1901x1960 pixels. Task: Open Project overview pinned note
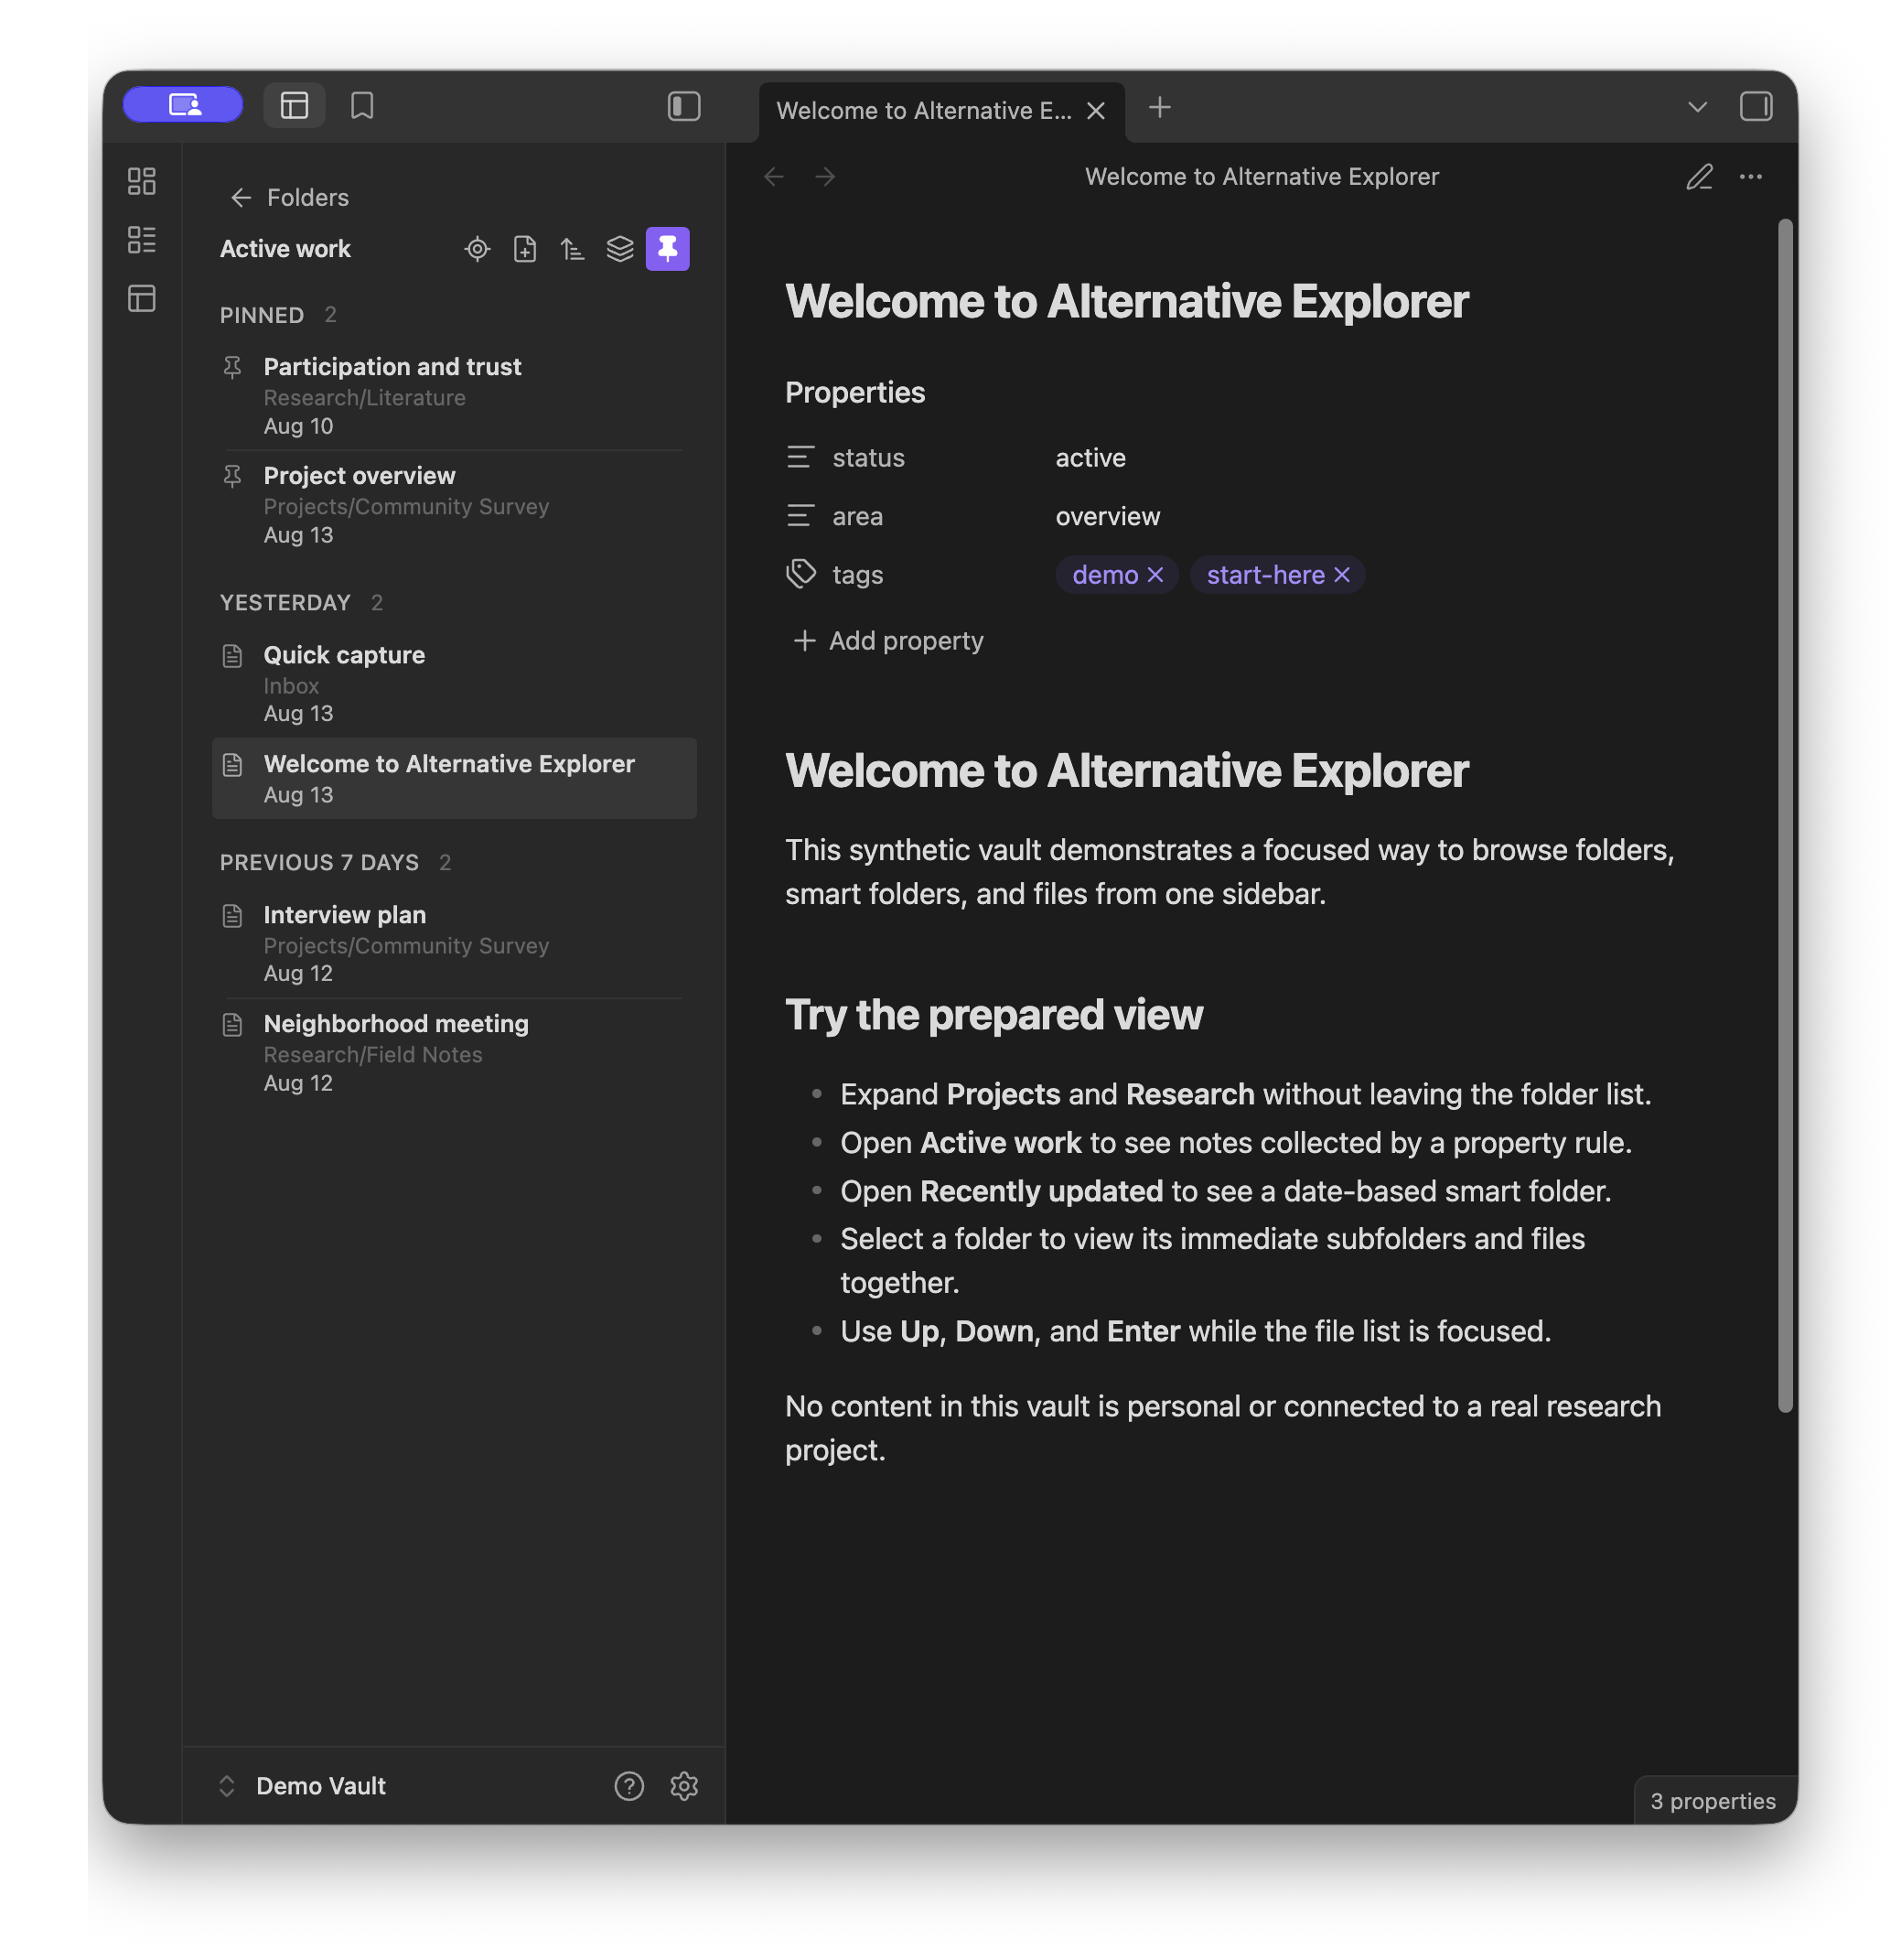[454, 505]
